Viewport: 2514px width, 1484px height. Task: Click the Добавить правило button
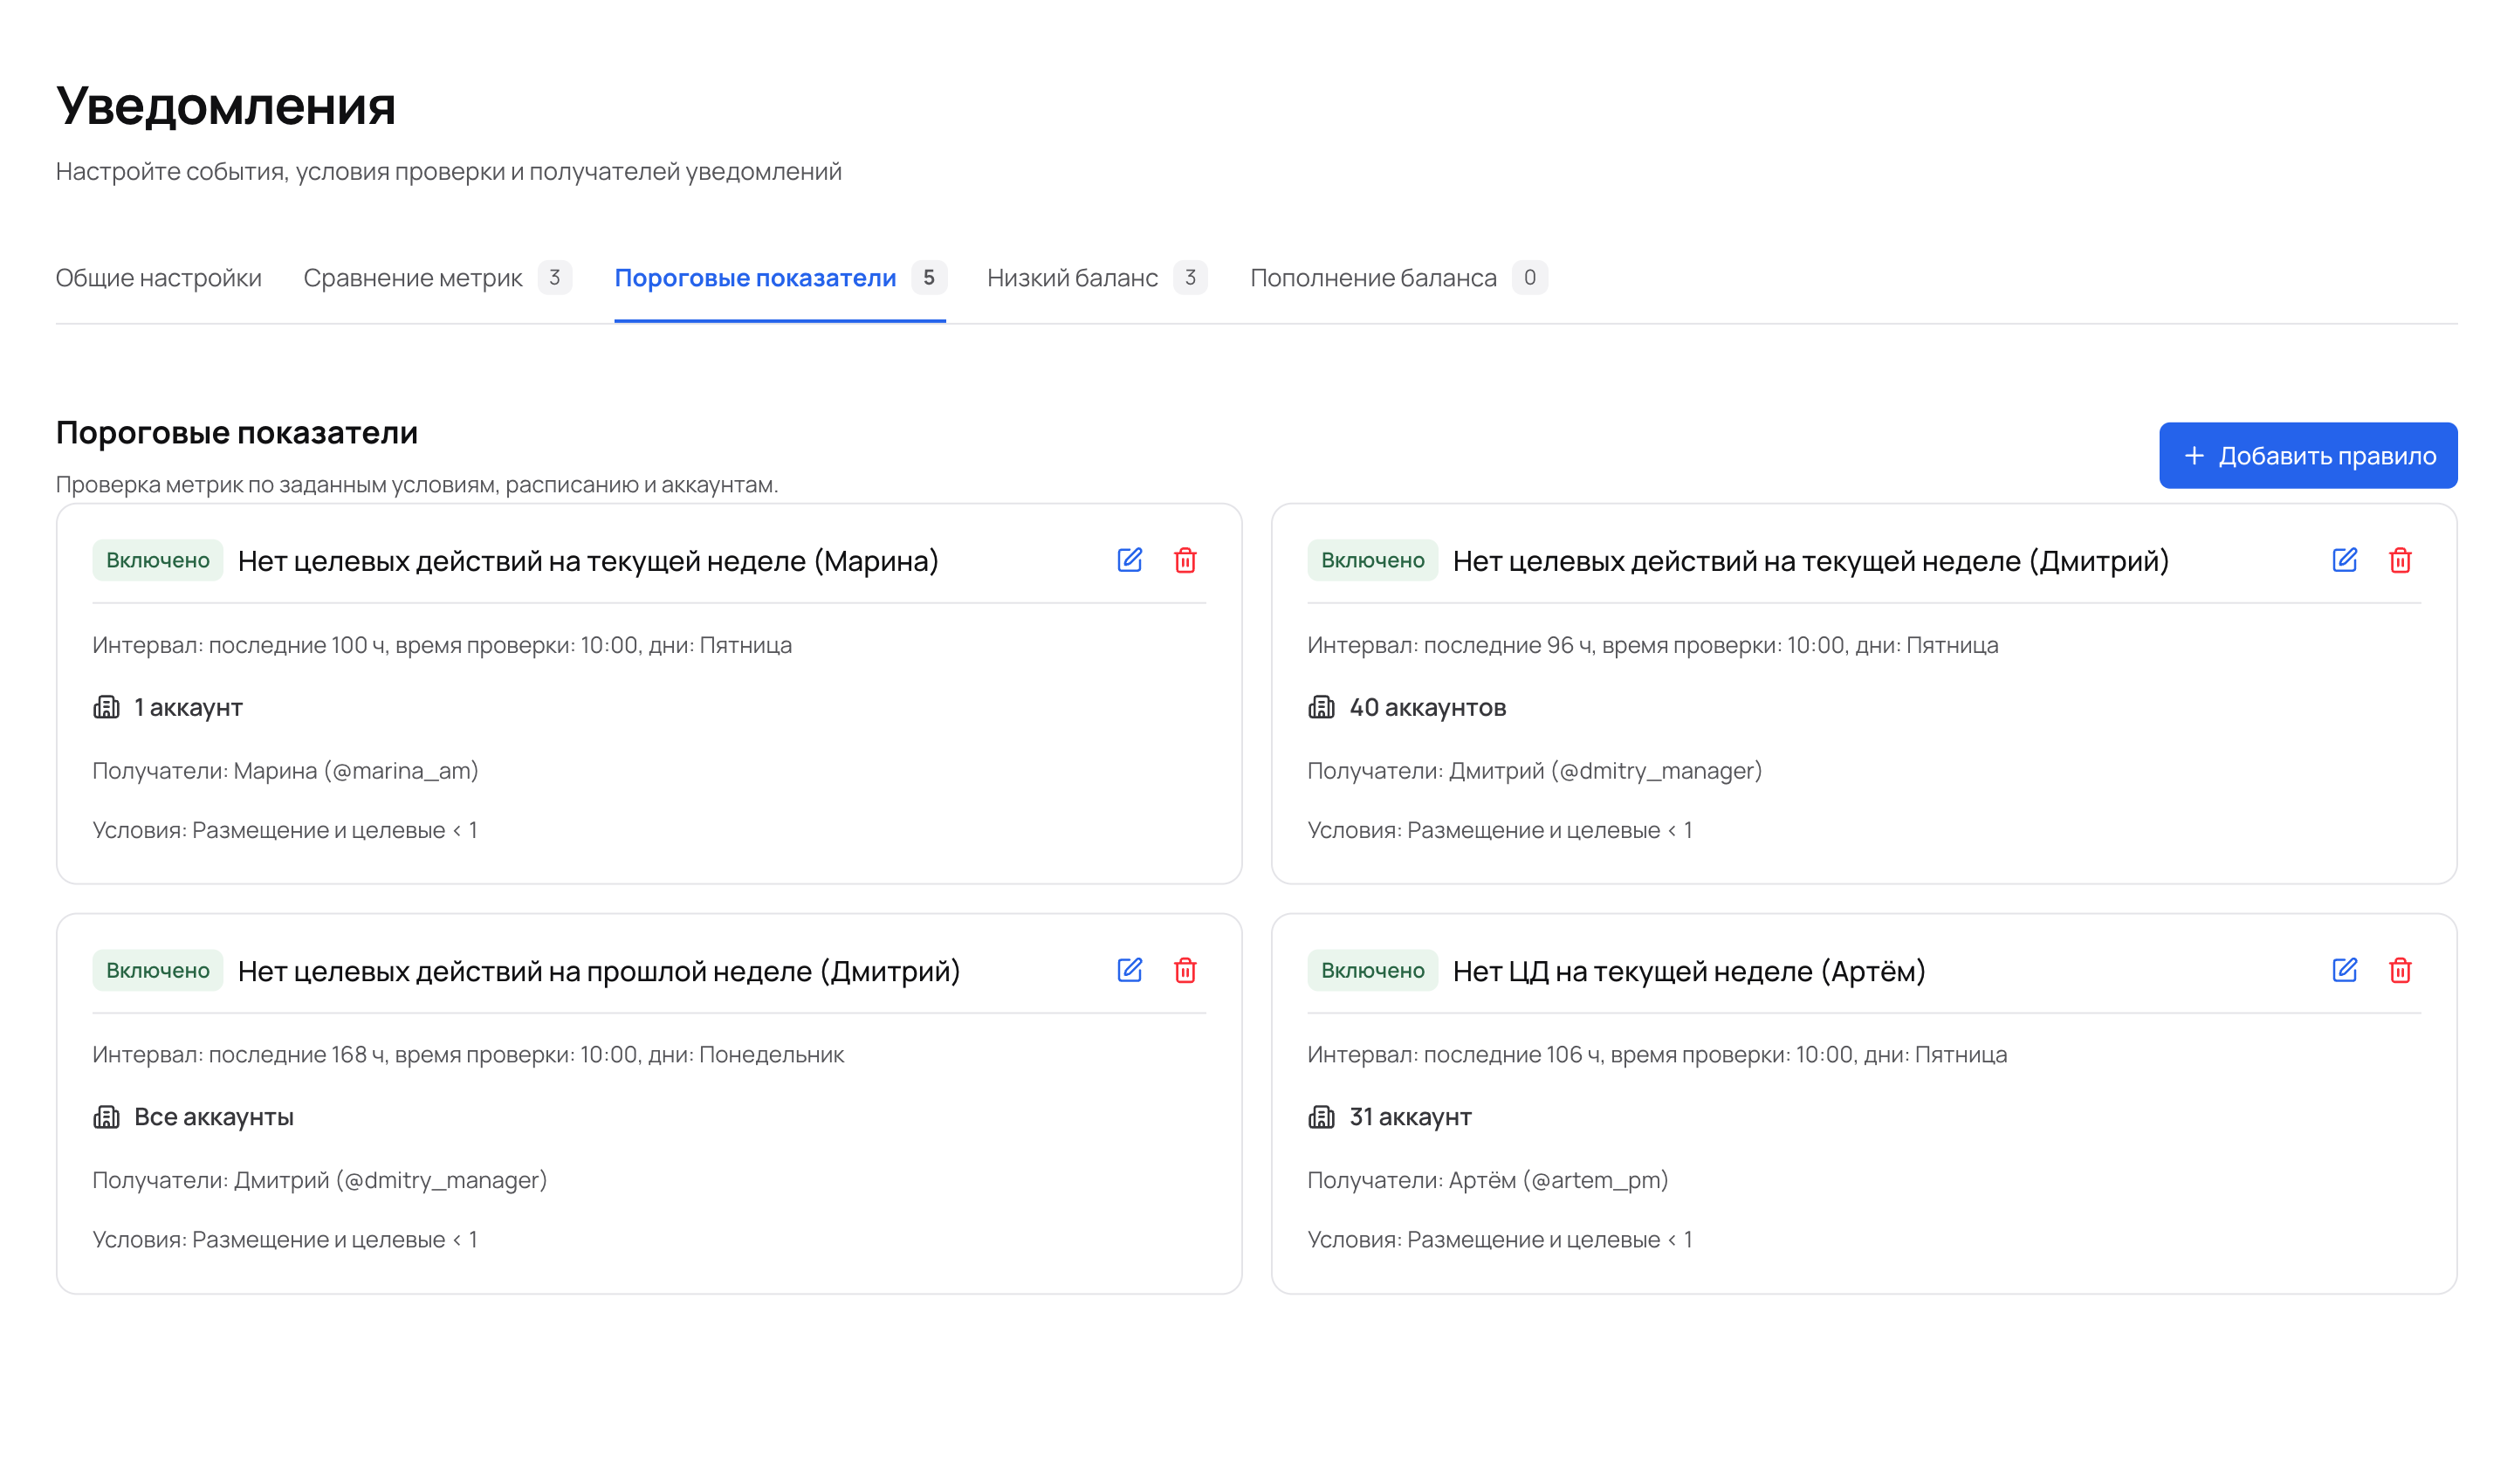point(2308,455)
